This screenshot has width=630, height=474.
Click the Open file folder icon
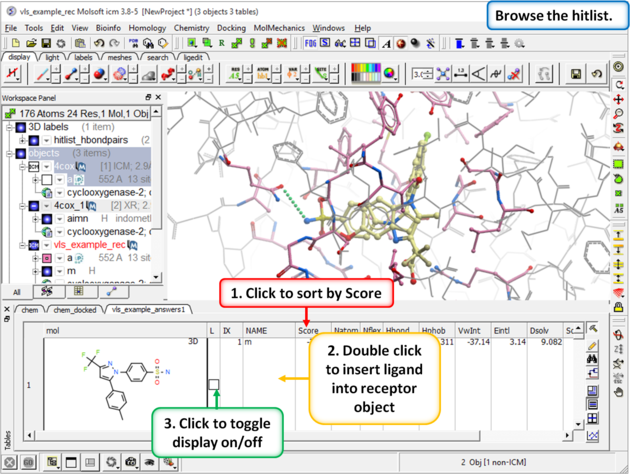32,44
